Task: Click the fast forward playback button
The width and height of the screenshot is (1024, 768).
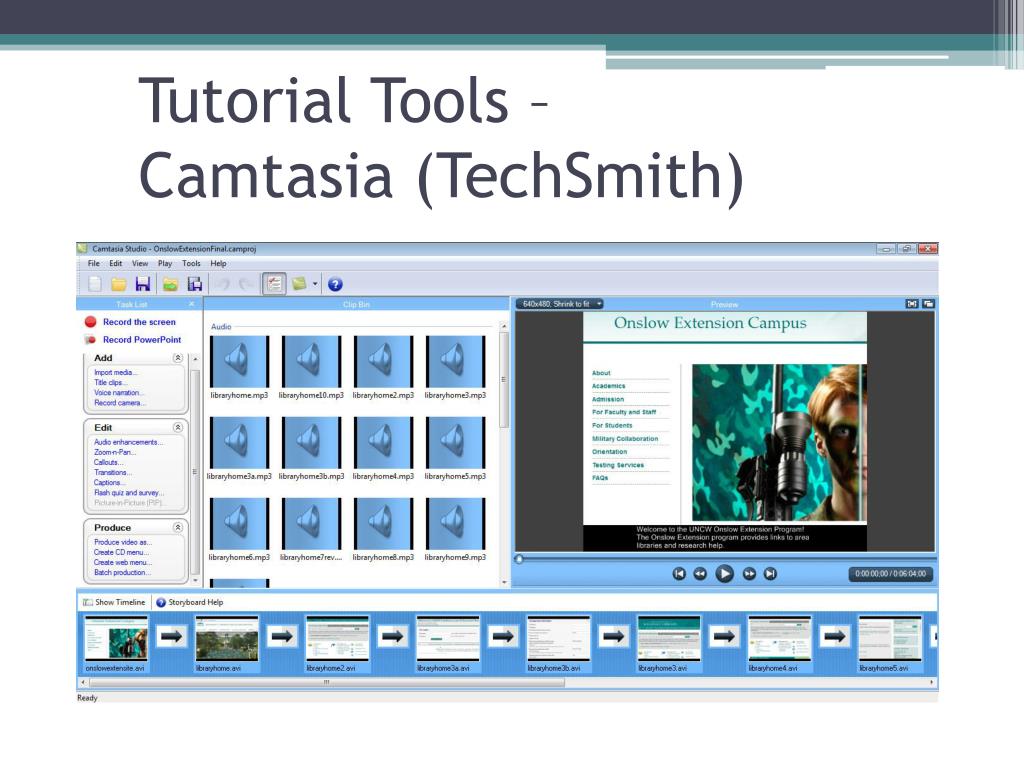Action: pos(749,574)
